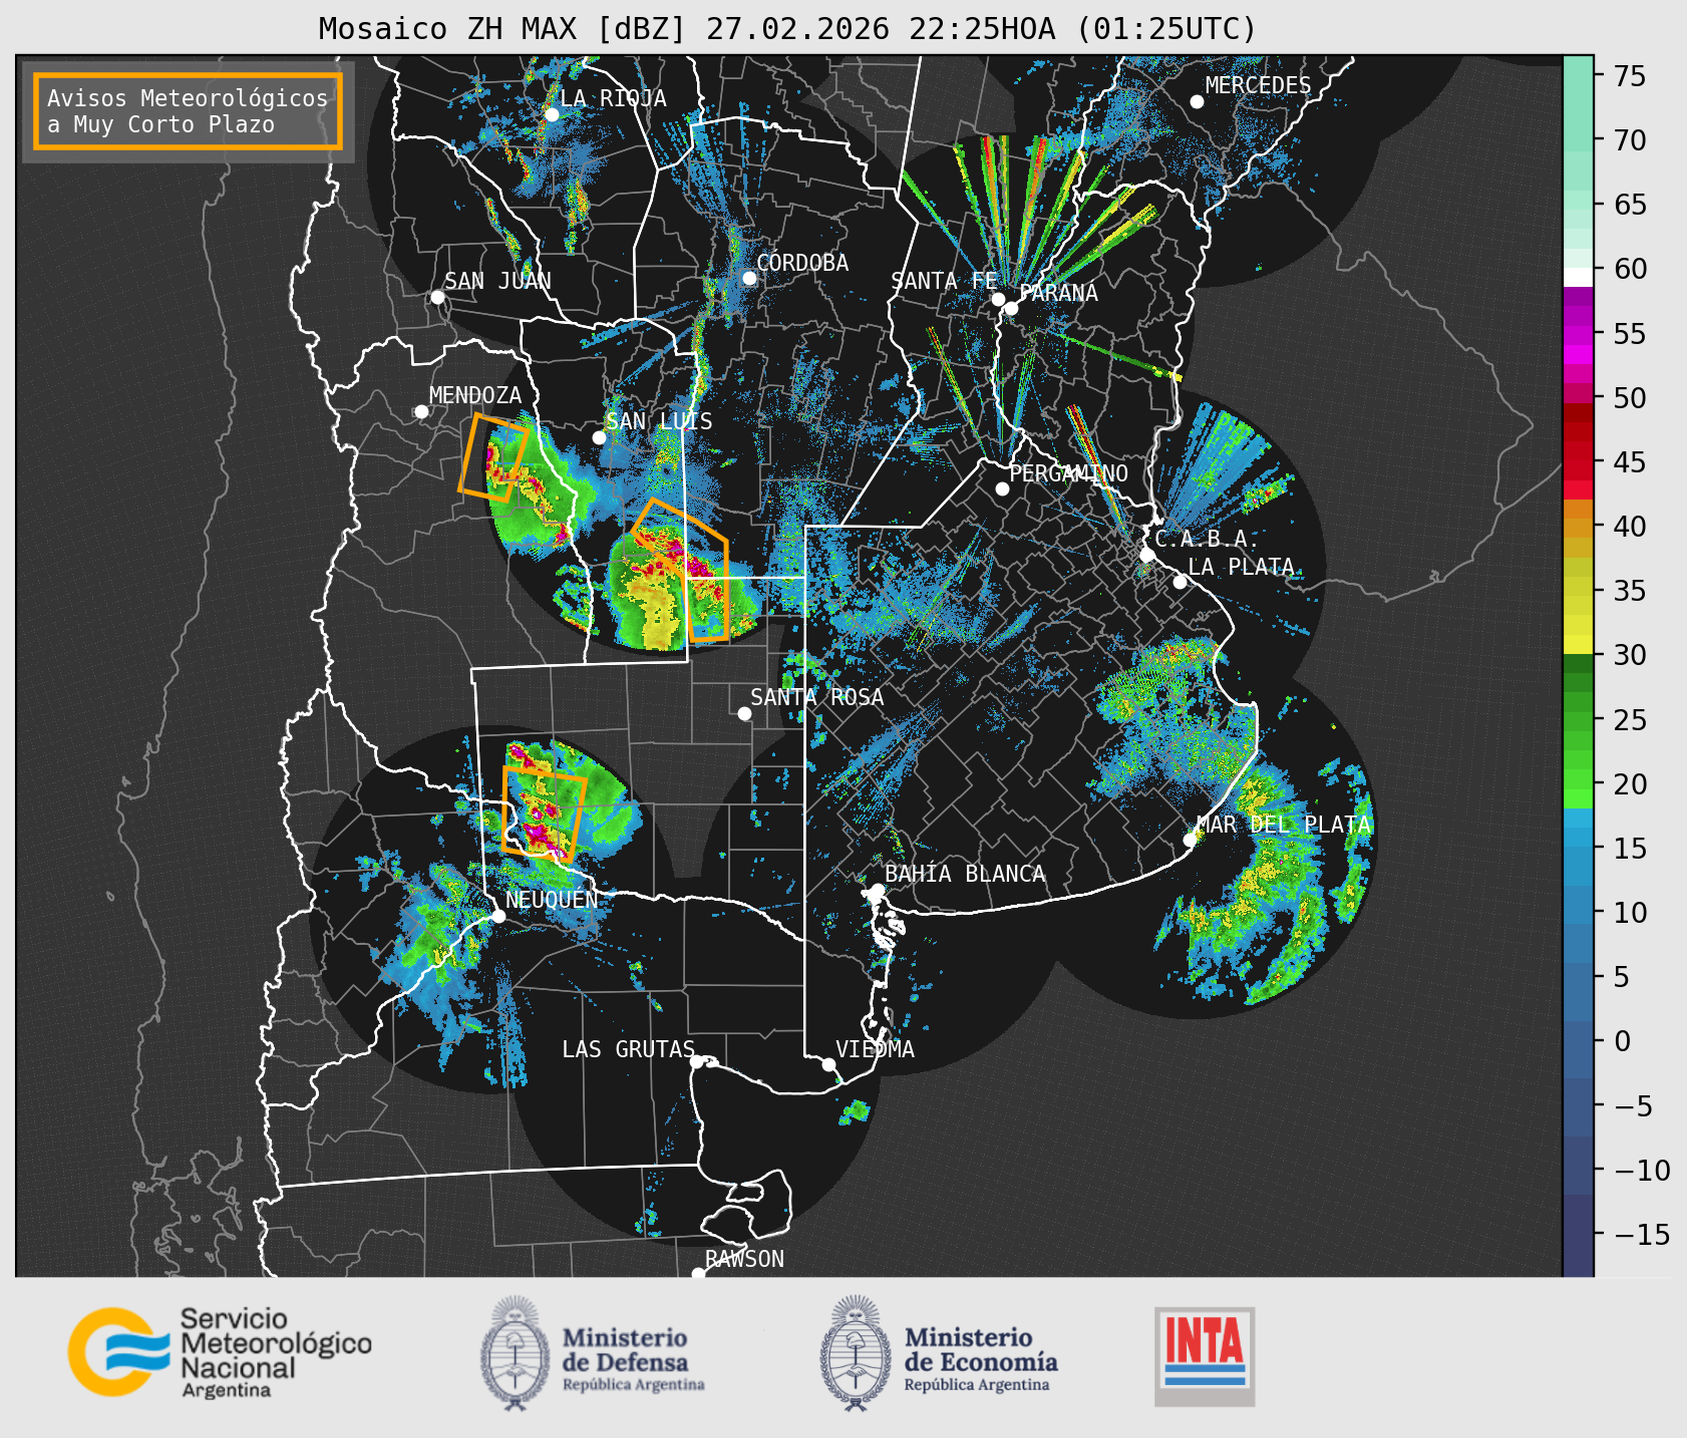
Task: Click the SANTA ROSA city label
Action: 817,697
